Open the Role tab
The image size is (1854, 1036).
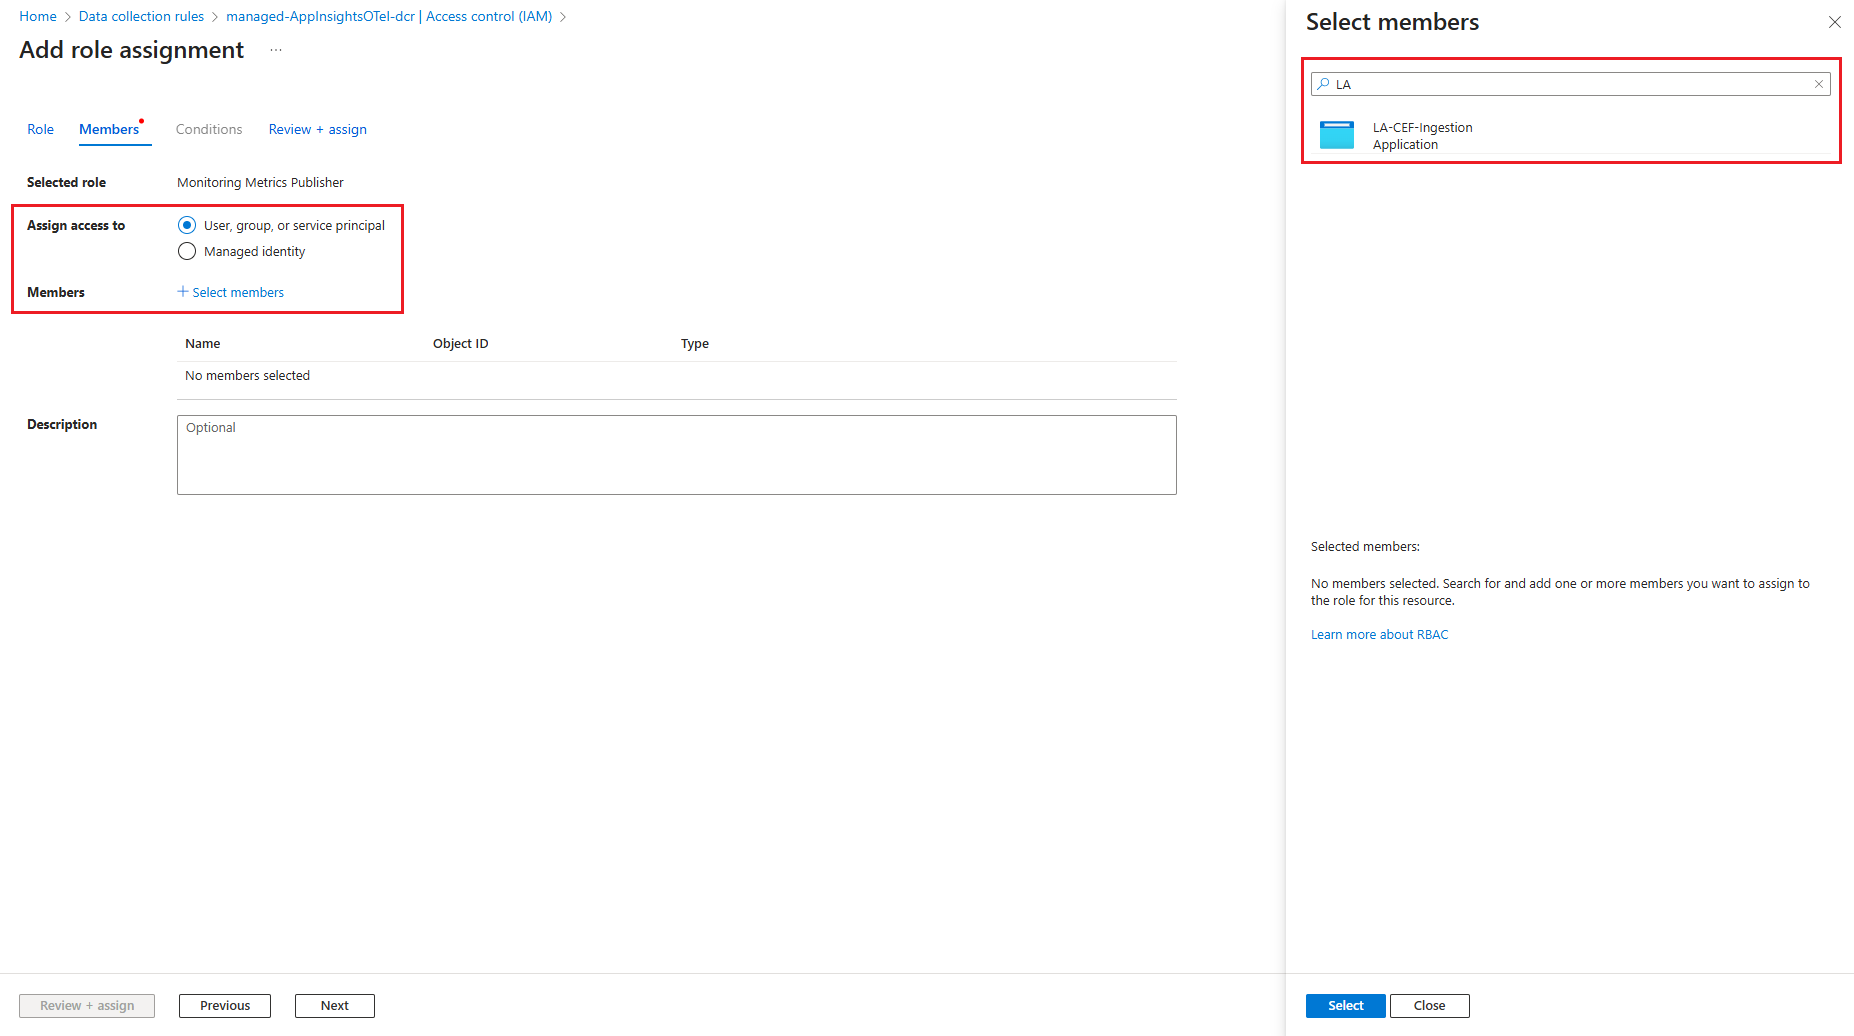click(40, 129)
